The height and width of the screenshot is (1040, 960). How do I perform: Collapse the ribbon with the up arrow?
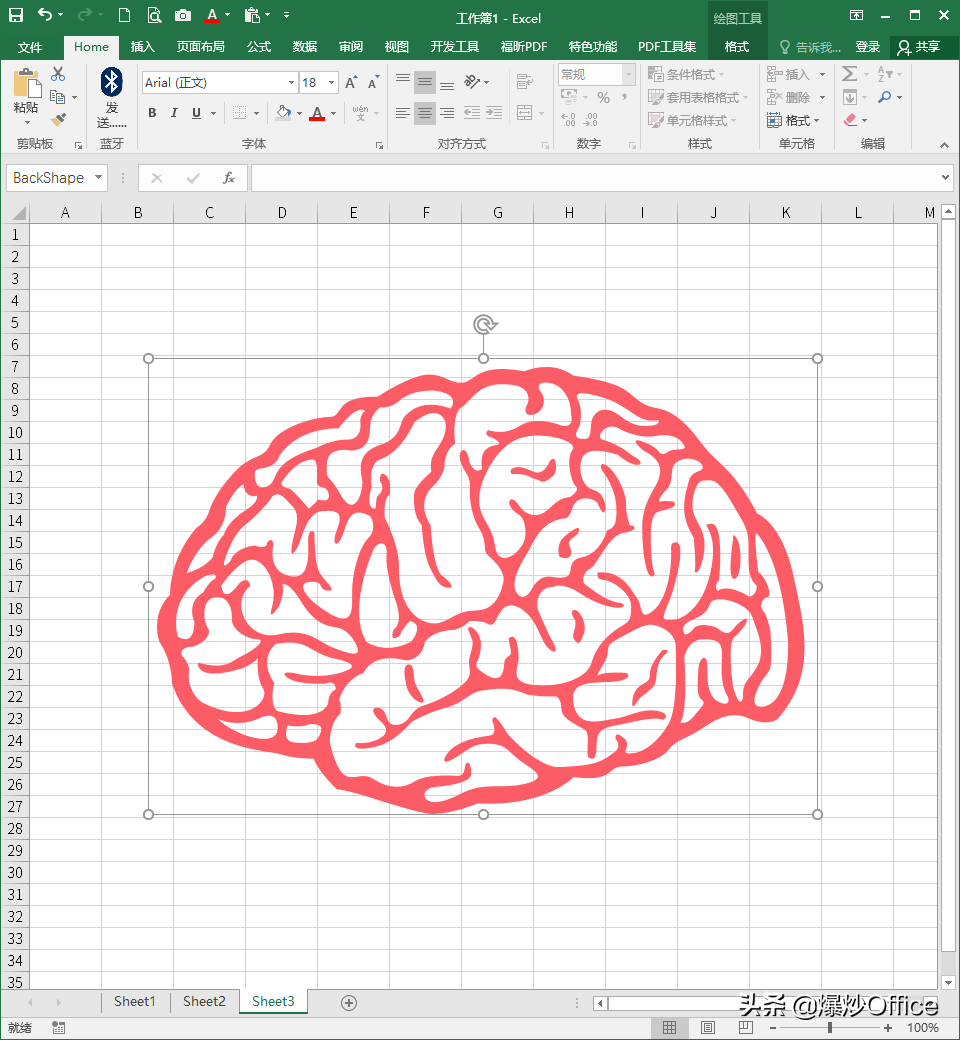[x=944, y=145]
